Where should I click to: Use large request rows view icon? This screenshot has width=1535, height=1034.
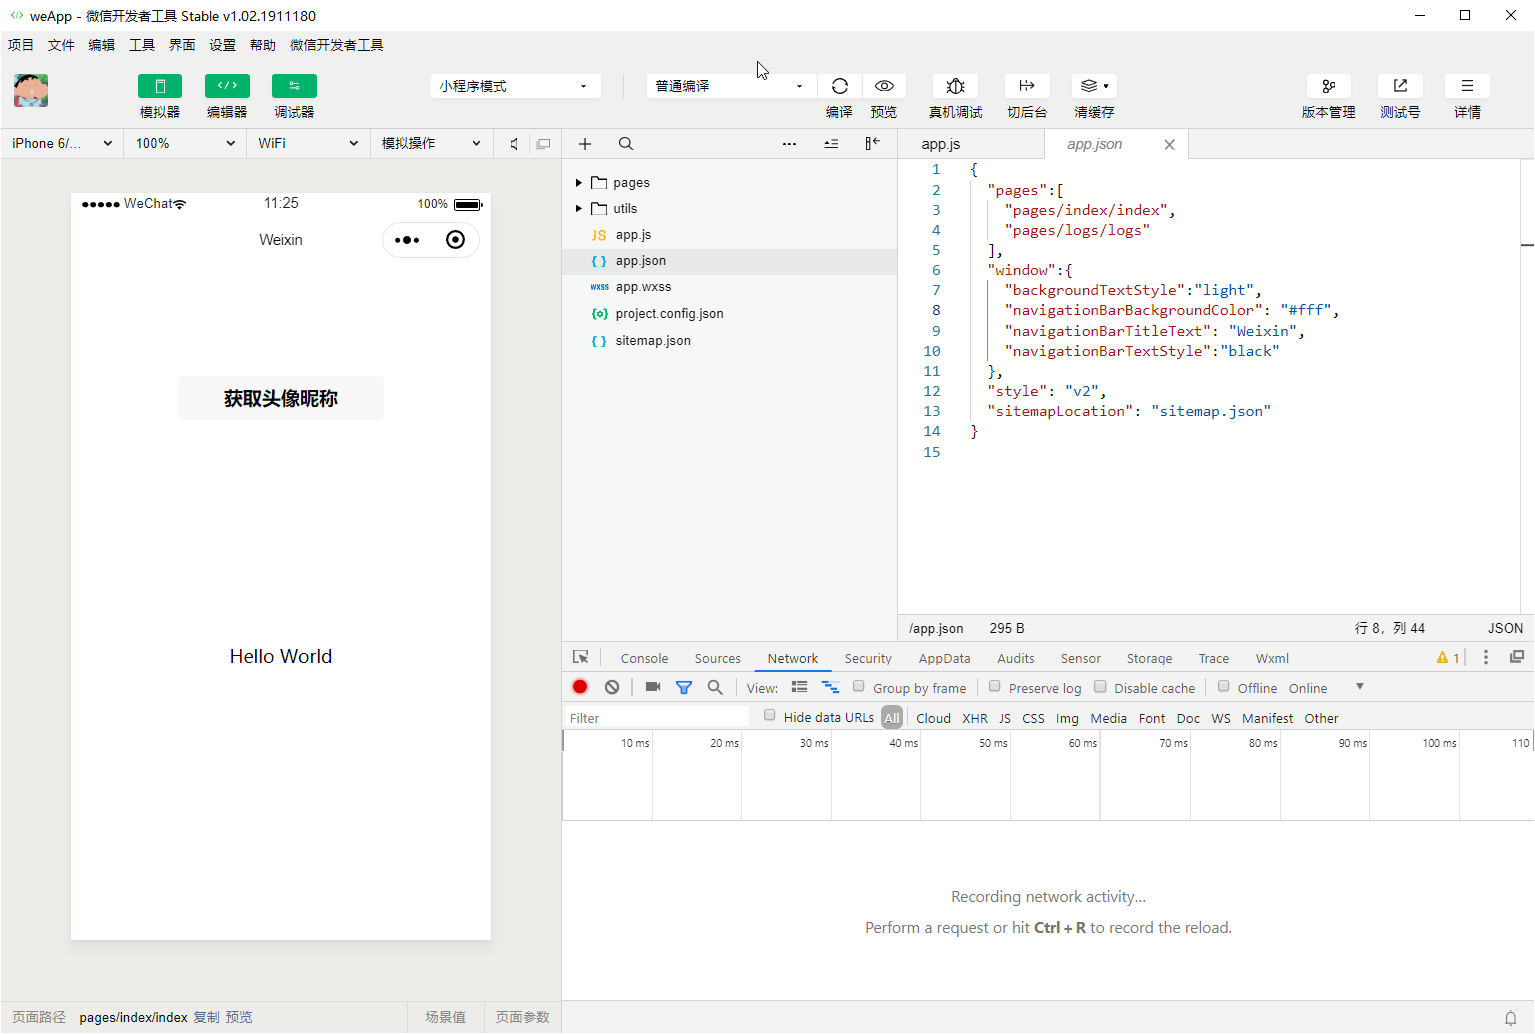click(799, 687)
